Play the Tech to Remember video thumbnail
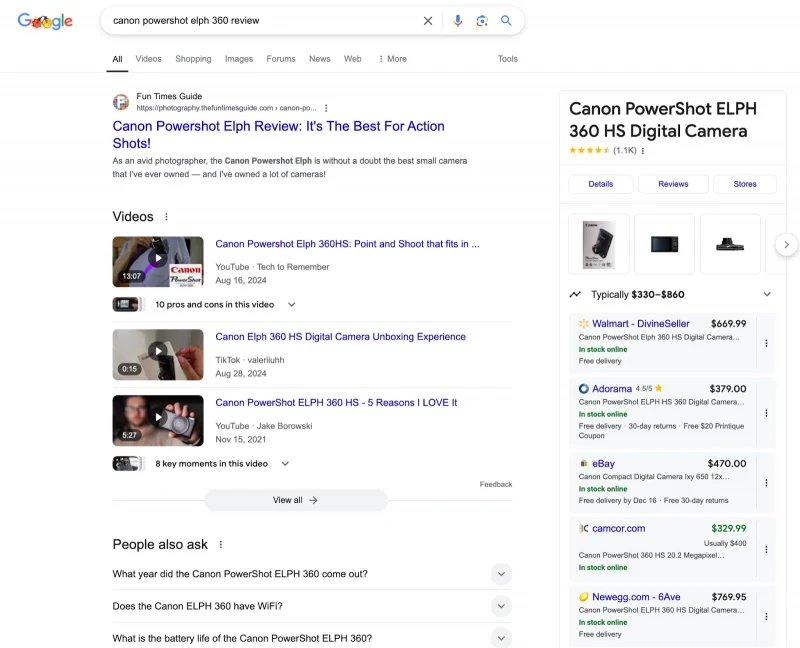 click(x=158, y=261)
